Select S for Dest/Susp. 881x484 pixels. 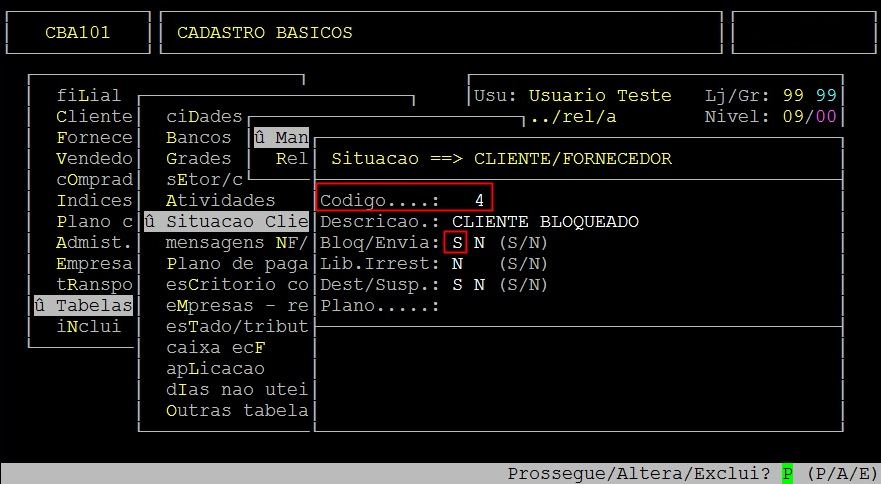click(x=457, y=284)
